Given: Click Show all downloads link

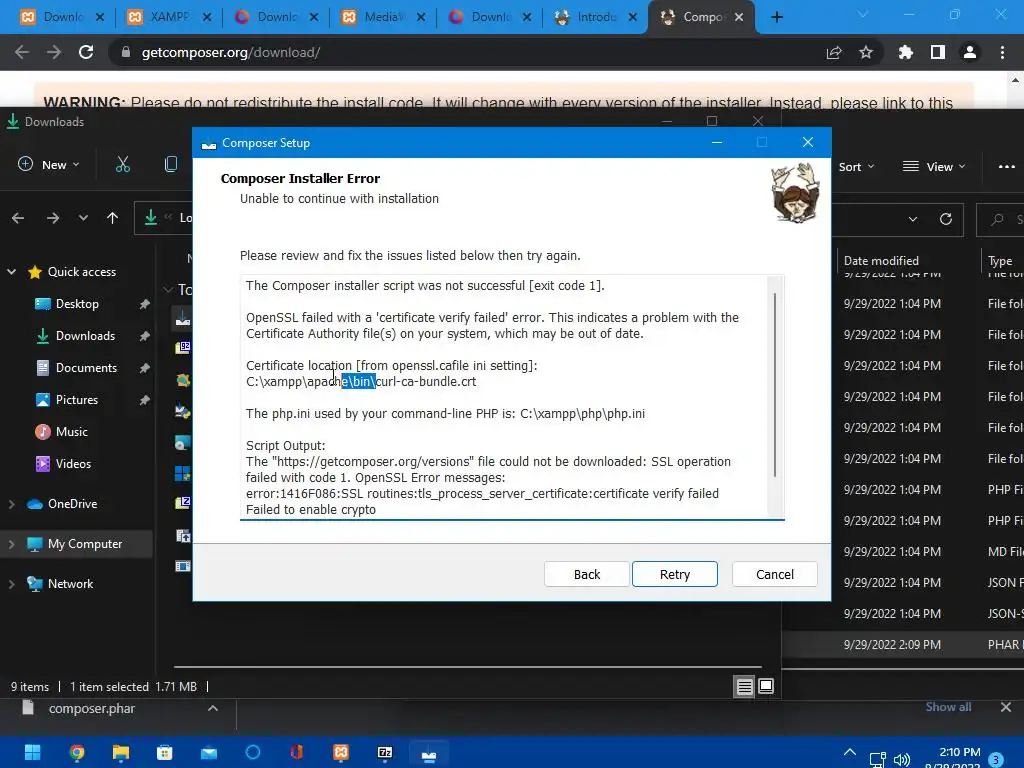Looking at the screenshot, I should point(948,707).
